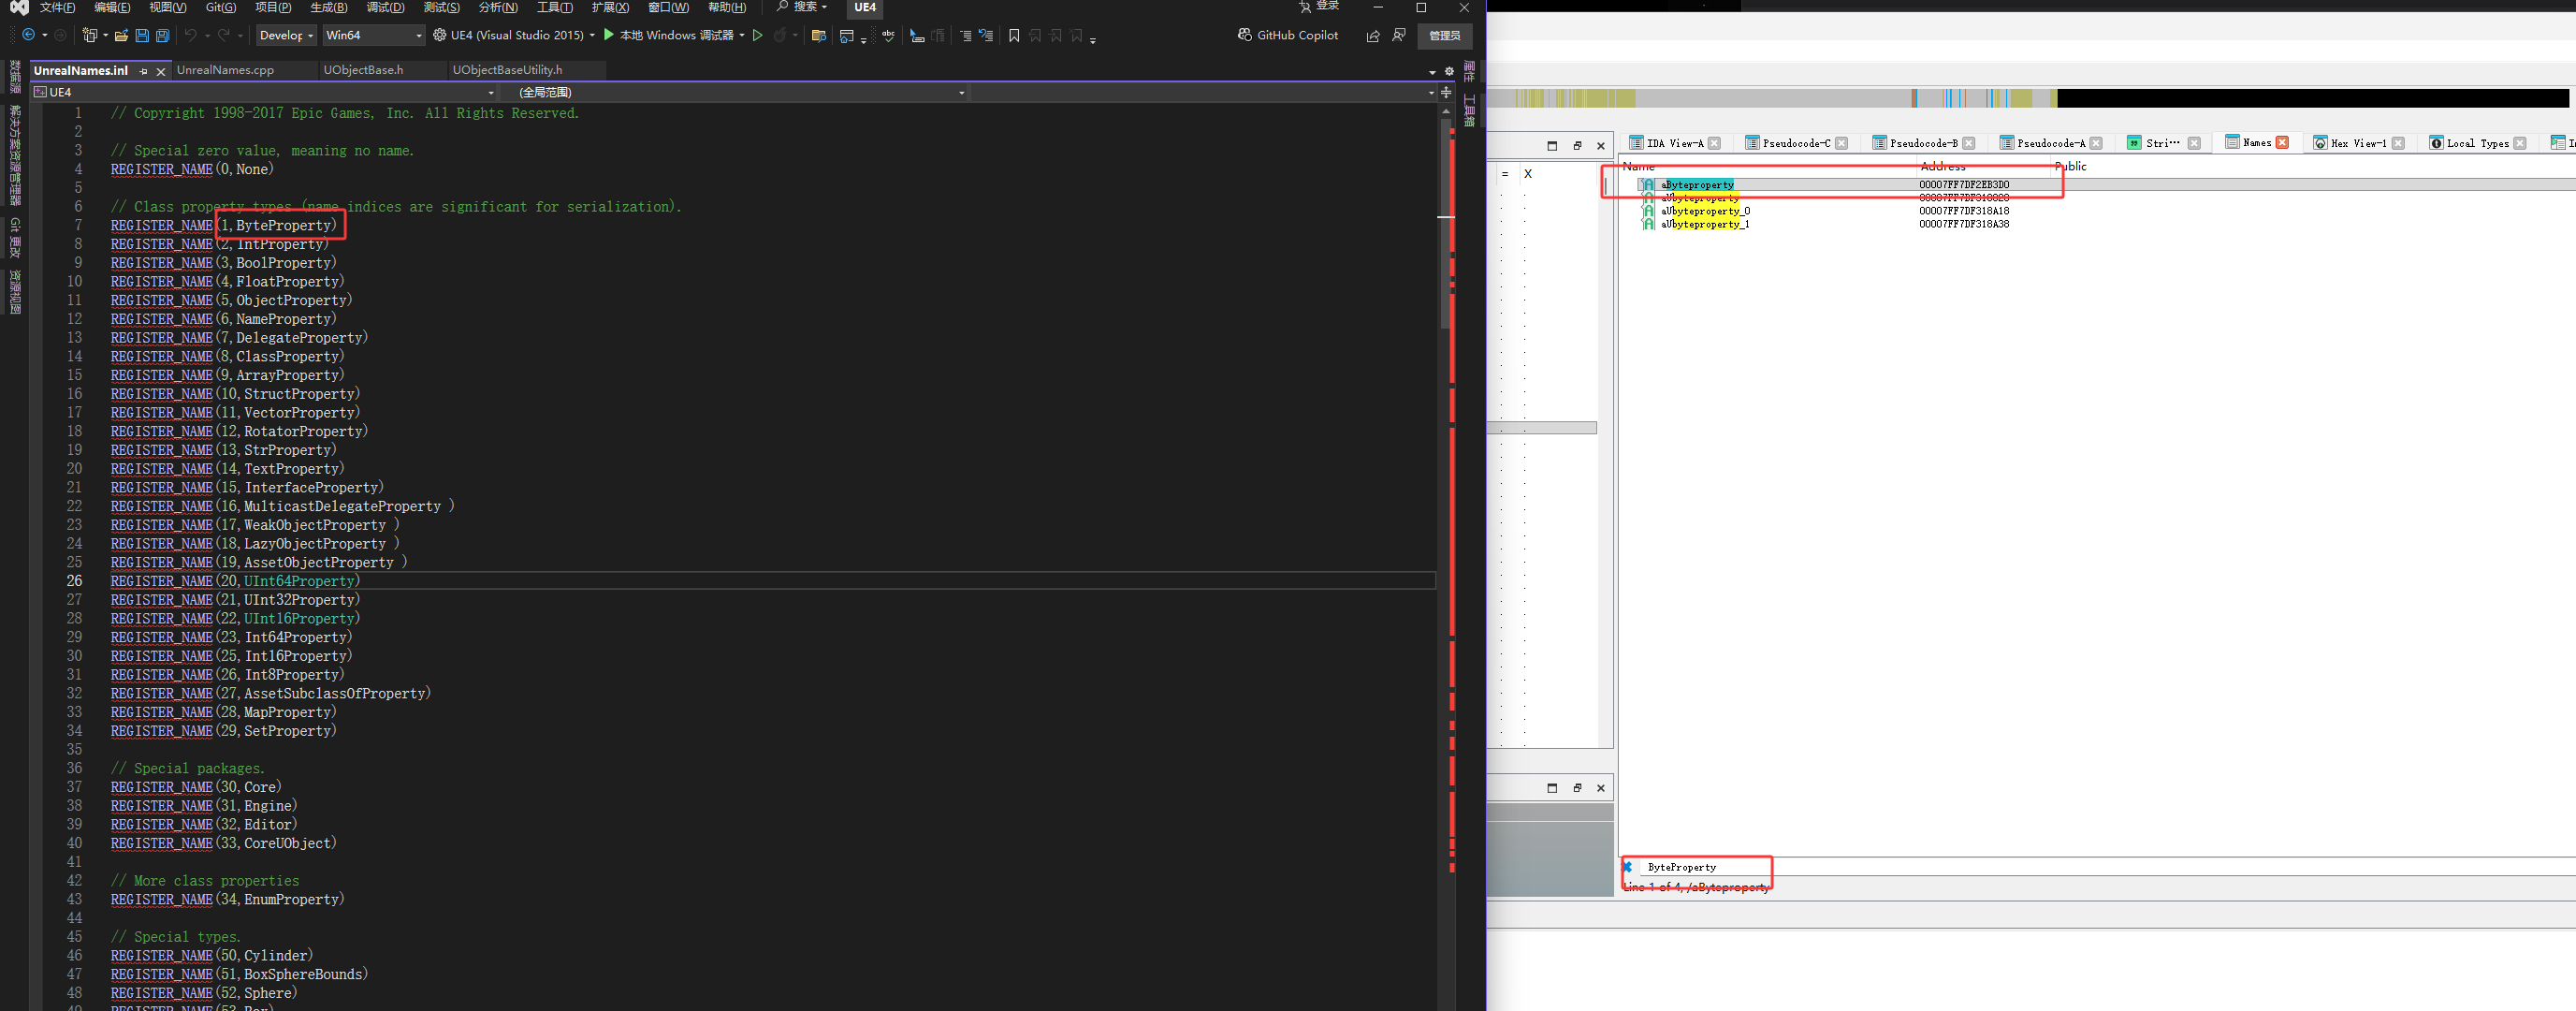Clear the ByteProperty quick filter X
Image resolution: width=2576 pixels, height=1011 pixels.
pos(1627,867)
